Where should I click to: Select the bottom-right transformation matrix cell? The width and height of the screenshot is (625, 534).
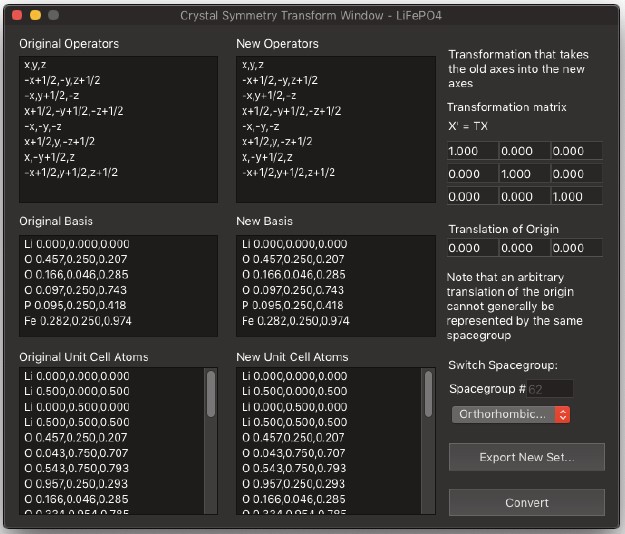coord(577,197)
